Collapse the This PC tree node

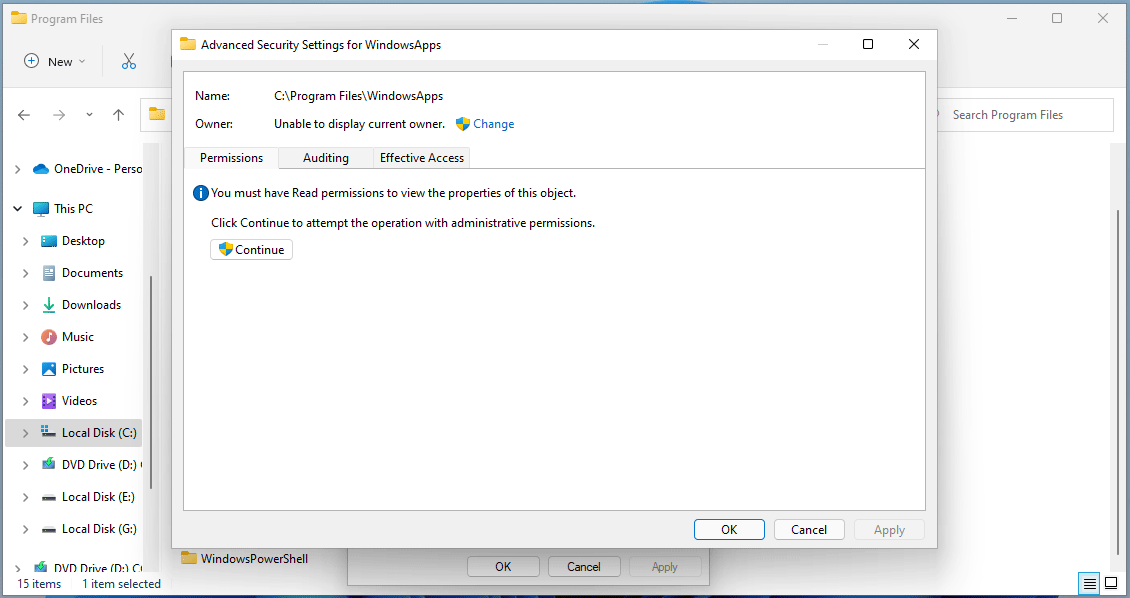(17, 209)
